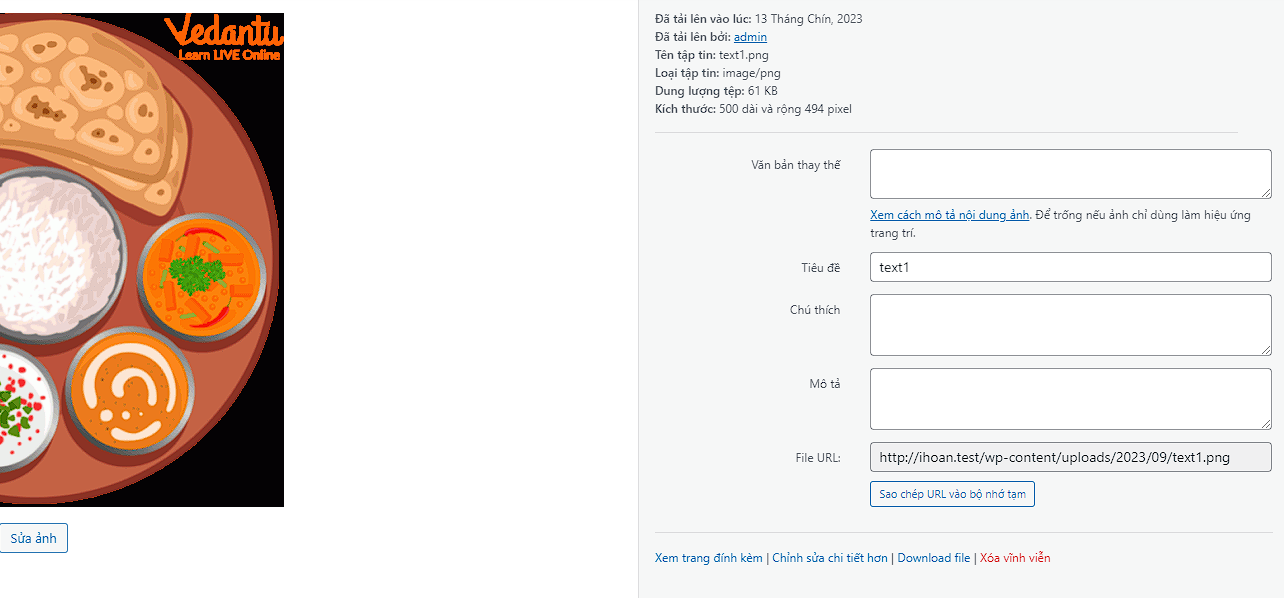The width and height of the screenshot is (1284, 598).
Task: Focus the Chú thích text area
Action: [x=1070, y=325]
